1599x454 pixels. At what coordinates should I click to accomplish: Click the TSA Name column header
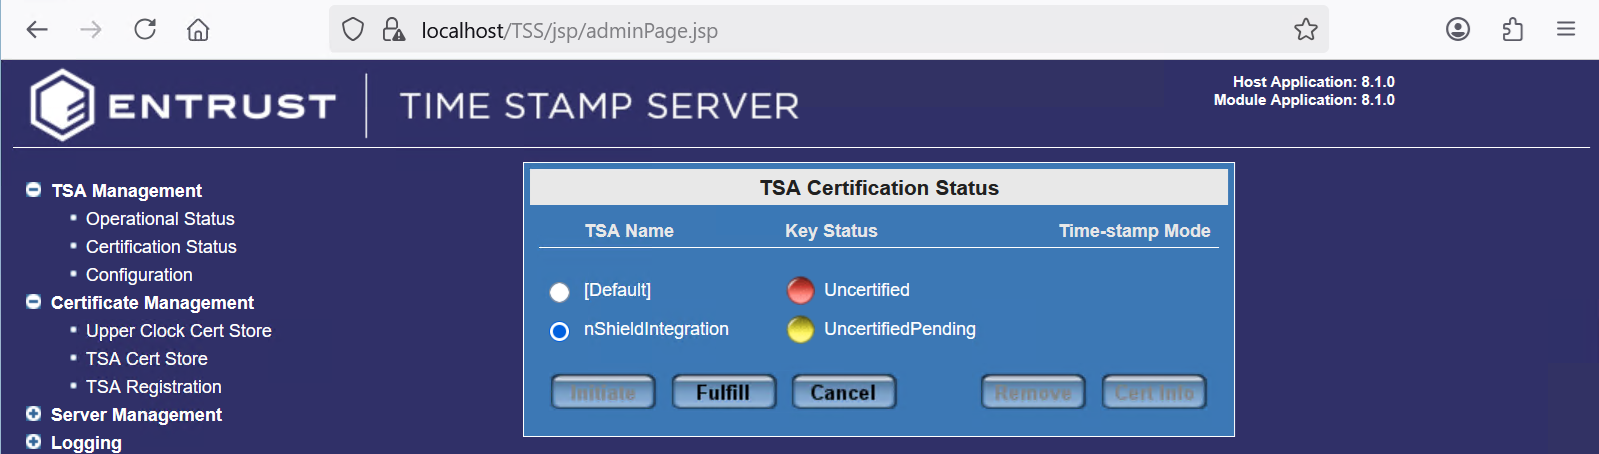[x=629, y=231]
